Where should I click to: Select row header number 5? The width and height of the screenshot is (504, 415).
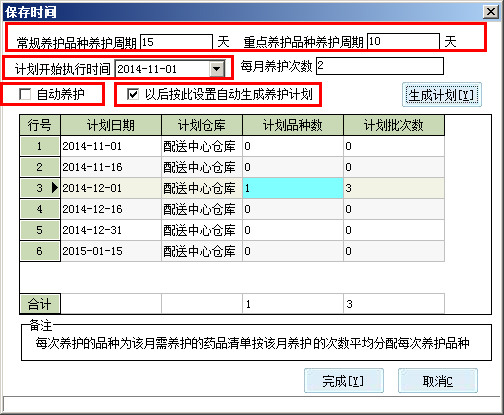click(x=40, y=230)
